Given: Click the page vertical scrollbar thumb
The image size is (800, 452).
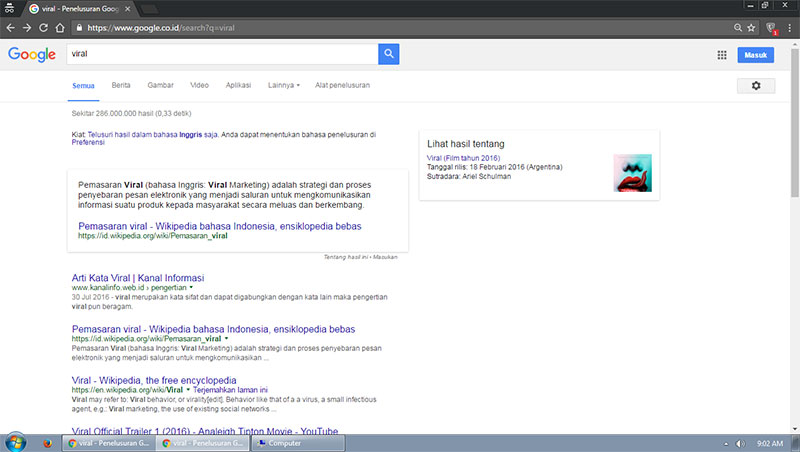Looking at the screenshot, I should [x=795, y=122].
